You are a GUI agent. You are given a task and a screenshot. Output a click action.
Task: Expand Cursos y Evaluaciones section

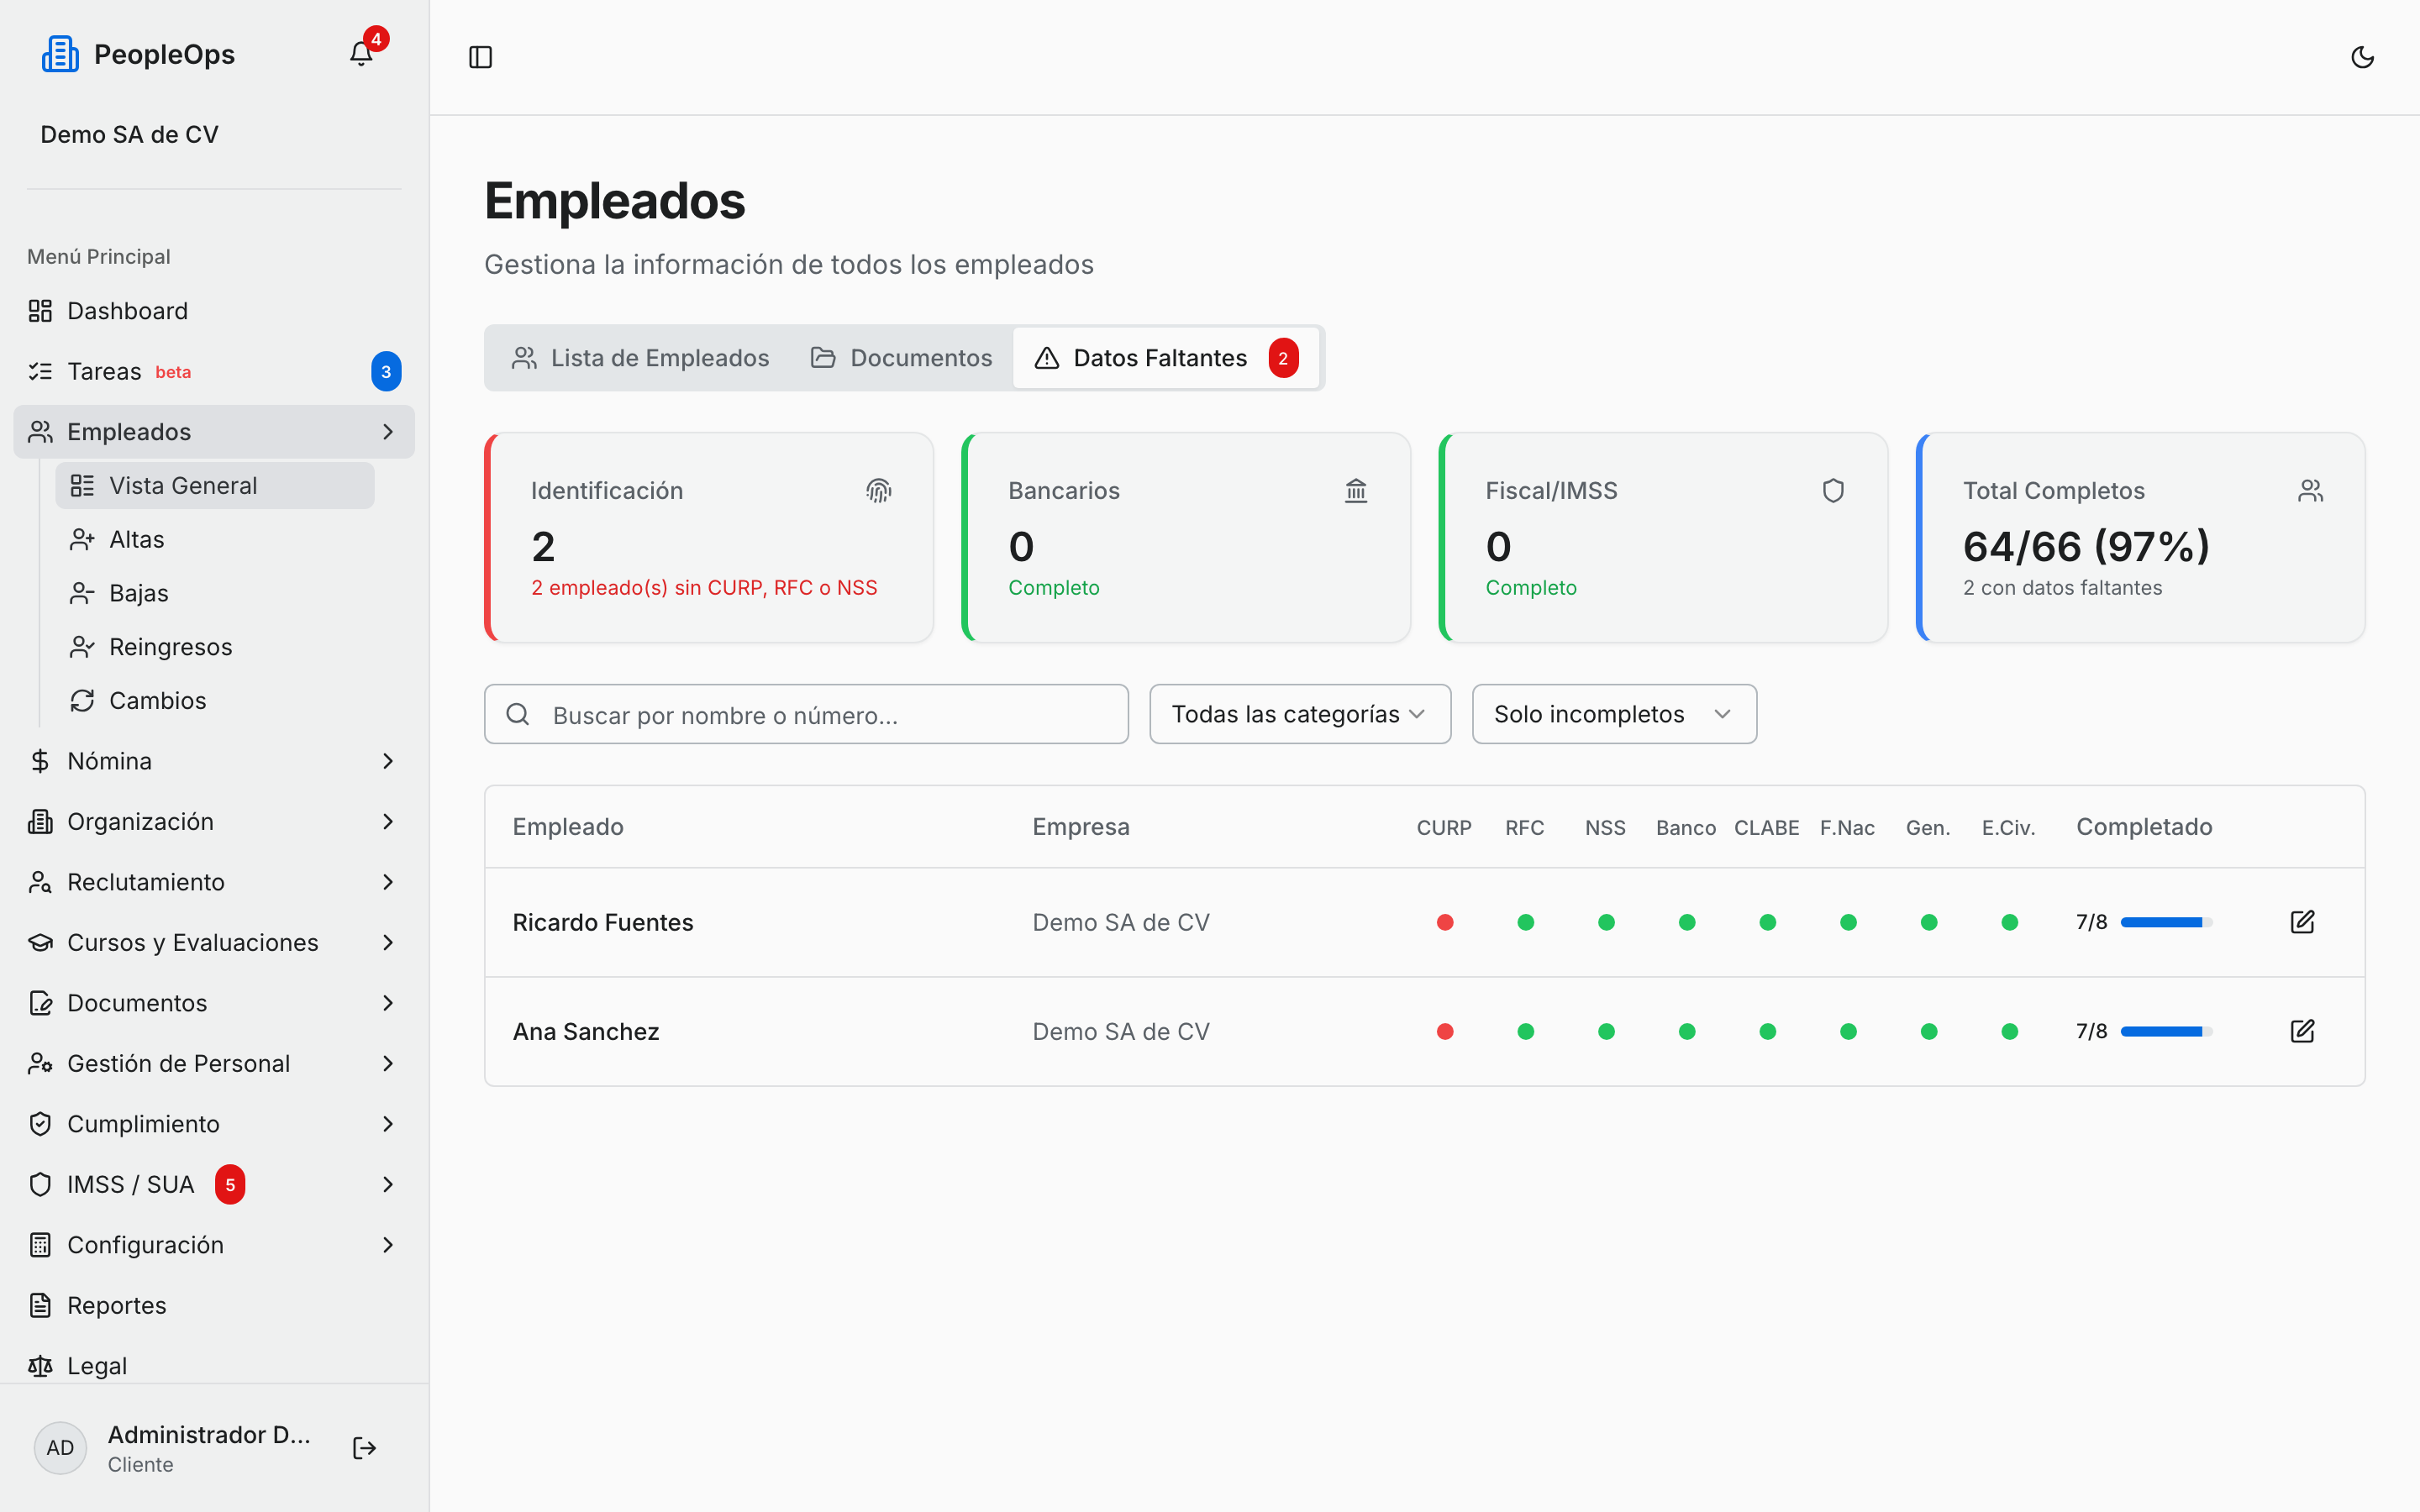click(x=214, y=943)
